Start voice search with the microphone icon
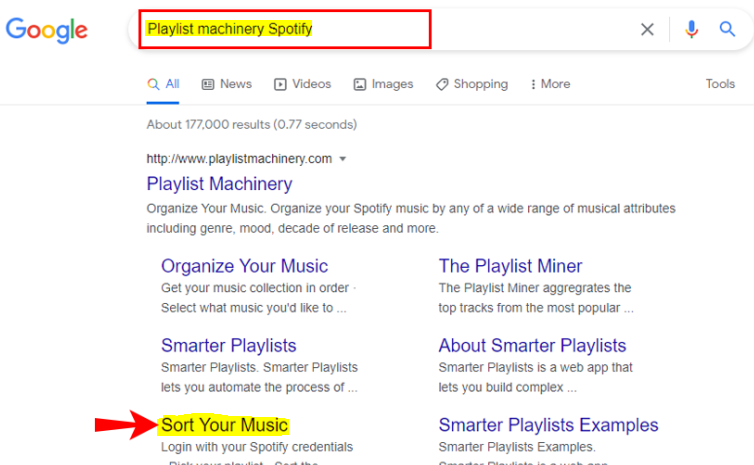The image size is (754, 465). (691, 29)
